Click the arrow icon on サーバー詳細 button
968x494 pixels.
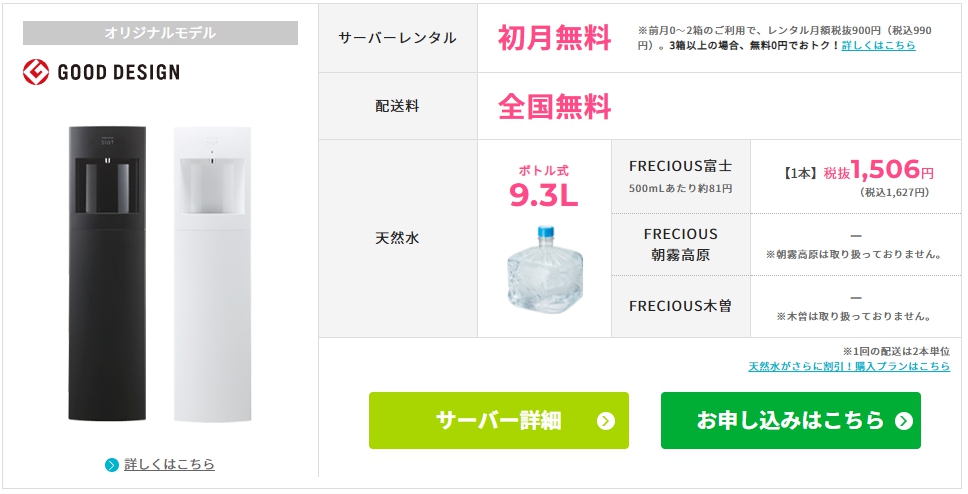tap(606, 421)
